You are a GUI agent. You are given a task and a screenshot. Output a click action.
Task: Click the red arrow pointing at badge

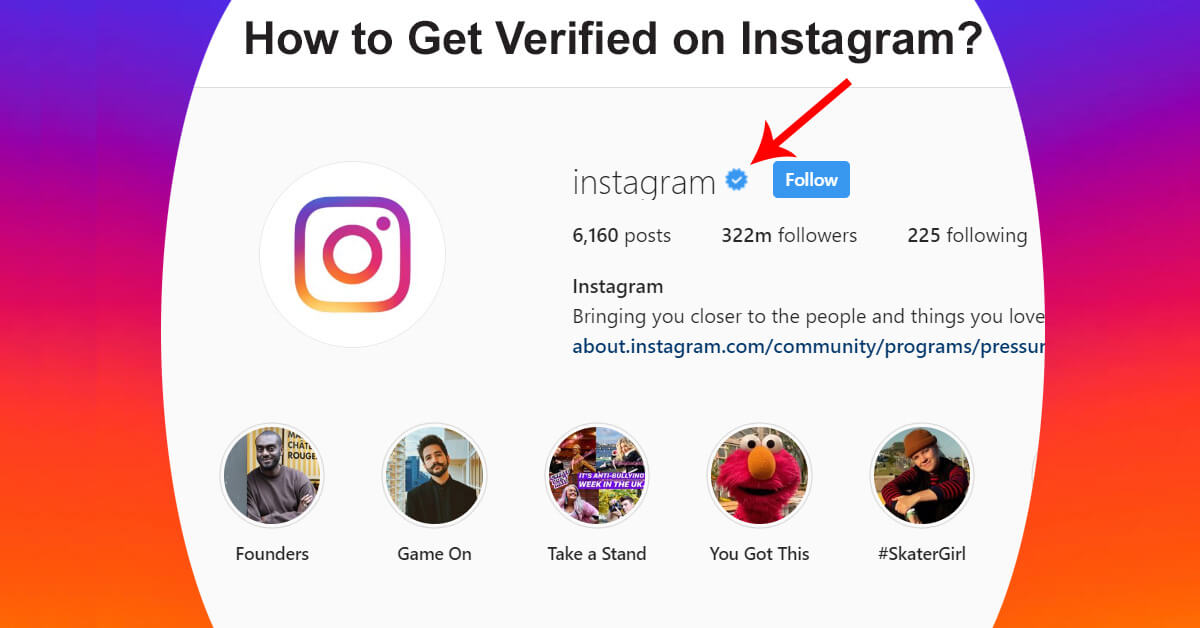(799, 121)
